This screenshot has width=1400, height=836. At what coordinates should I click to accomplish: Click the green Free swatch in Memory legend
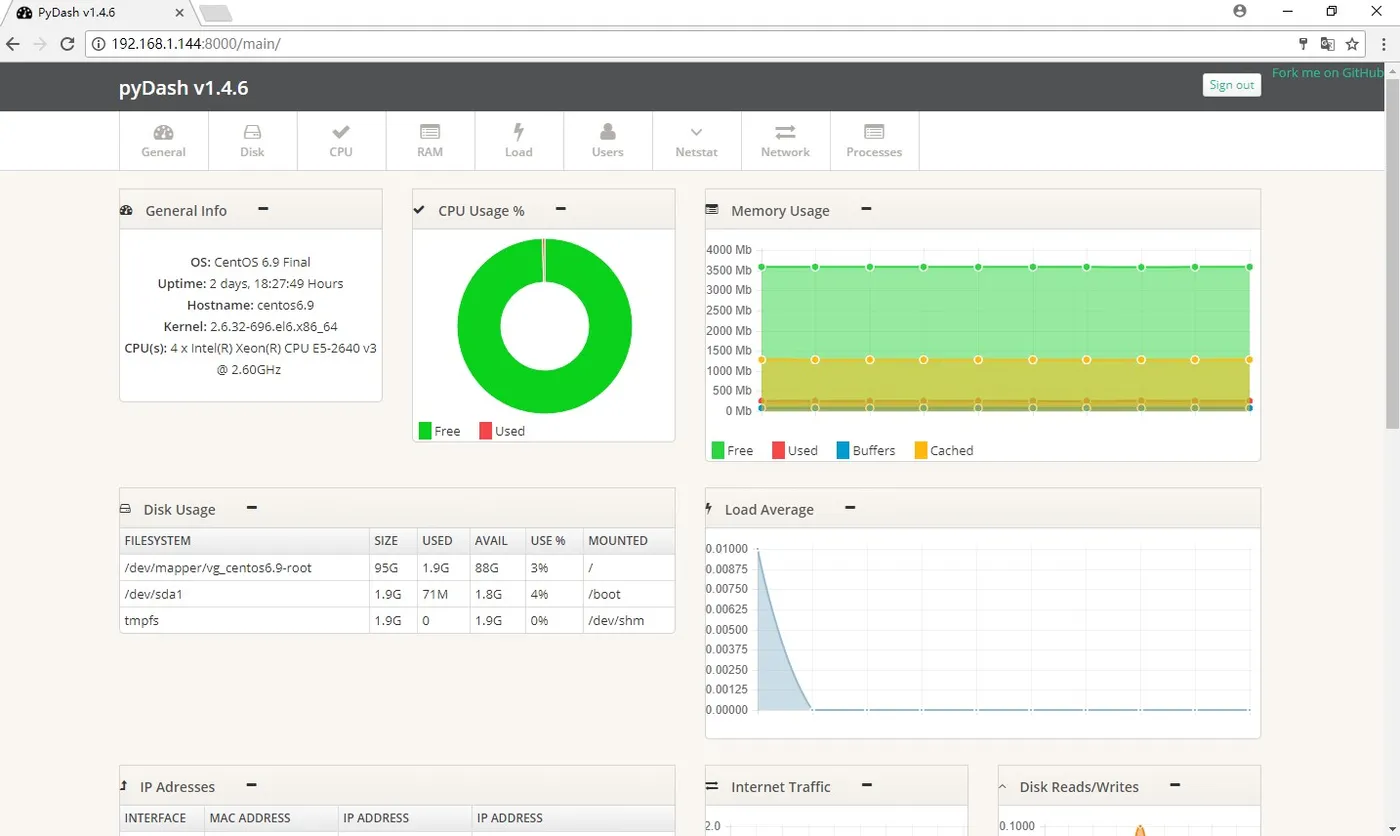[718, 450]
